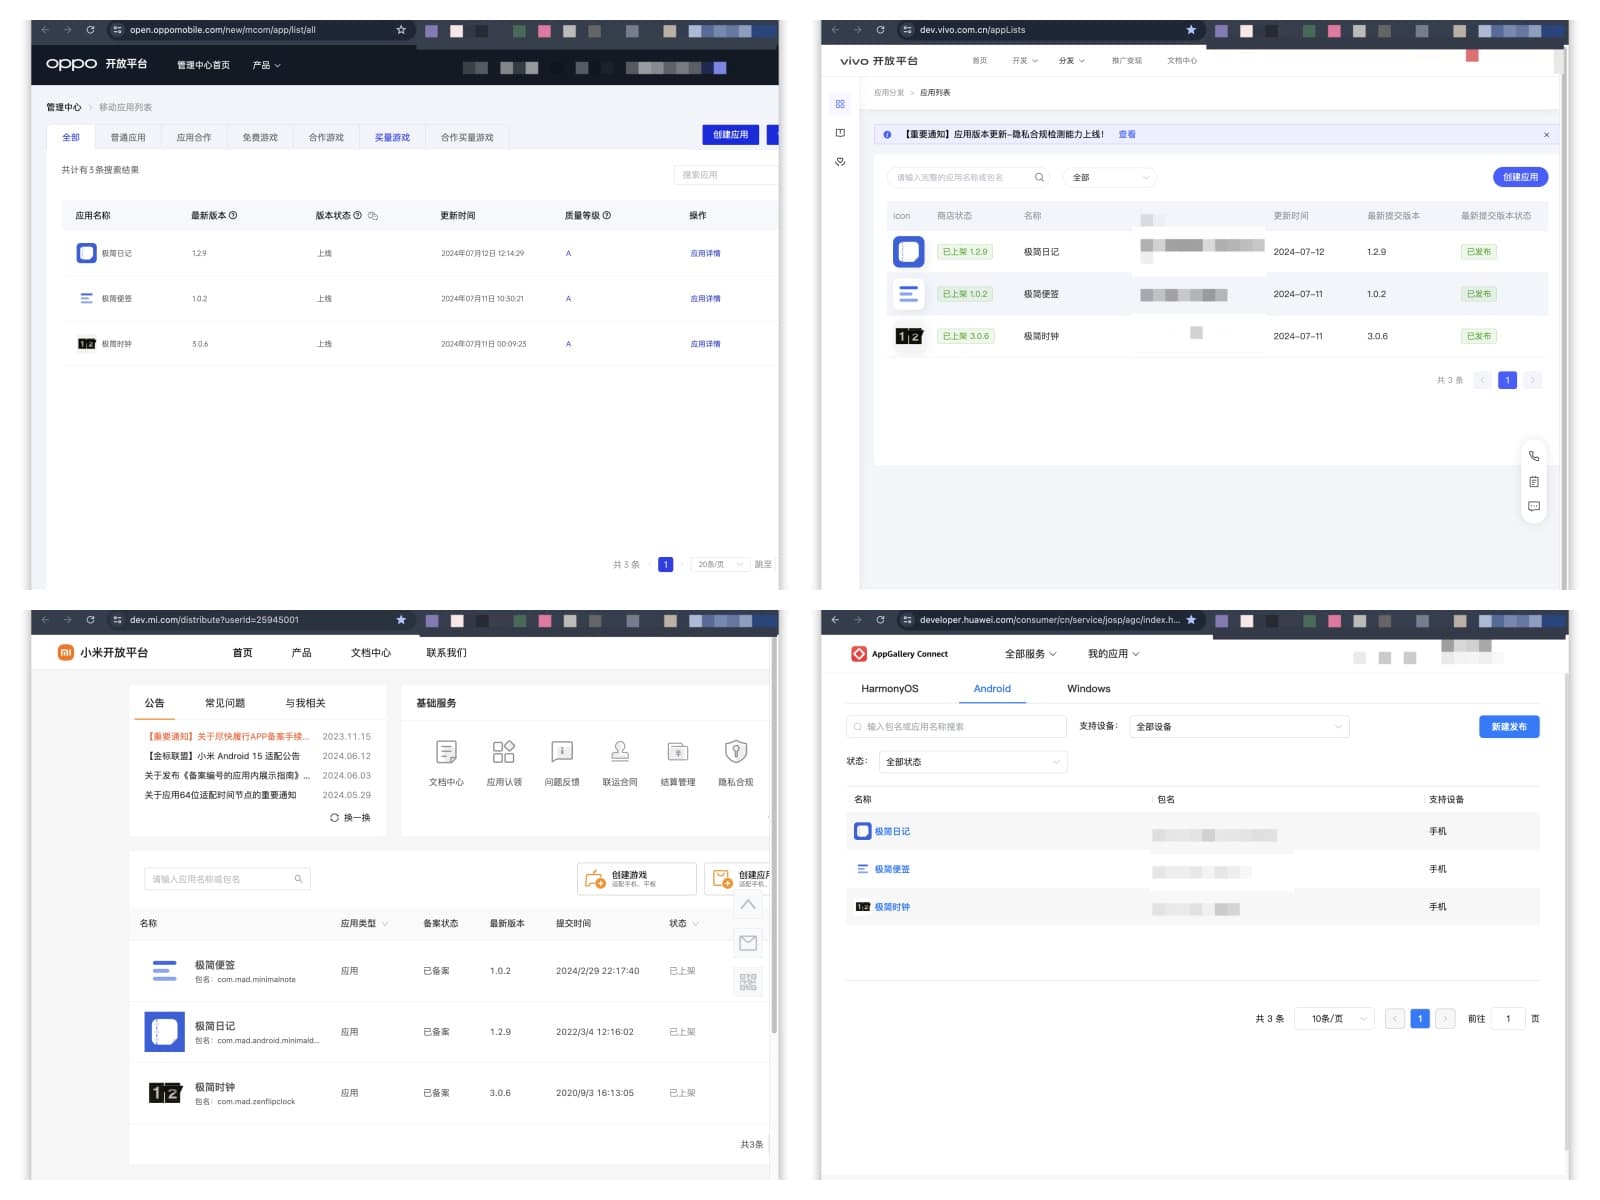Close the vivo important notice banner

[x=1546, y=135]
